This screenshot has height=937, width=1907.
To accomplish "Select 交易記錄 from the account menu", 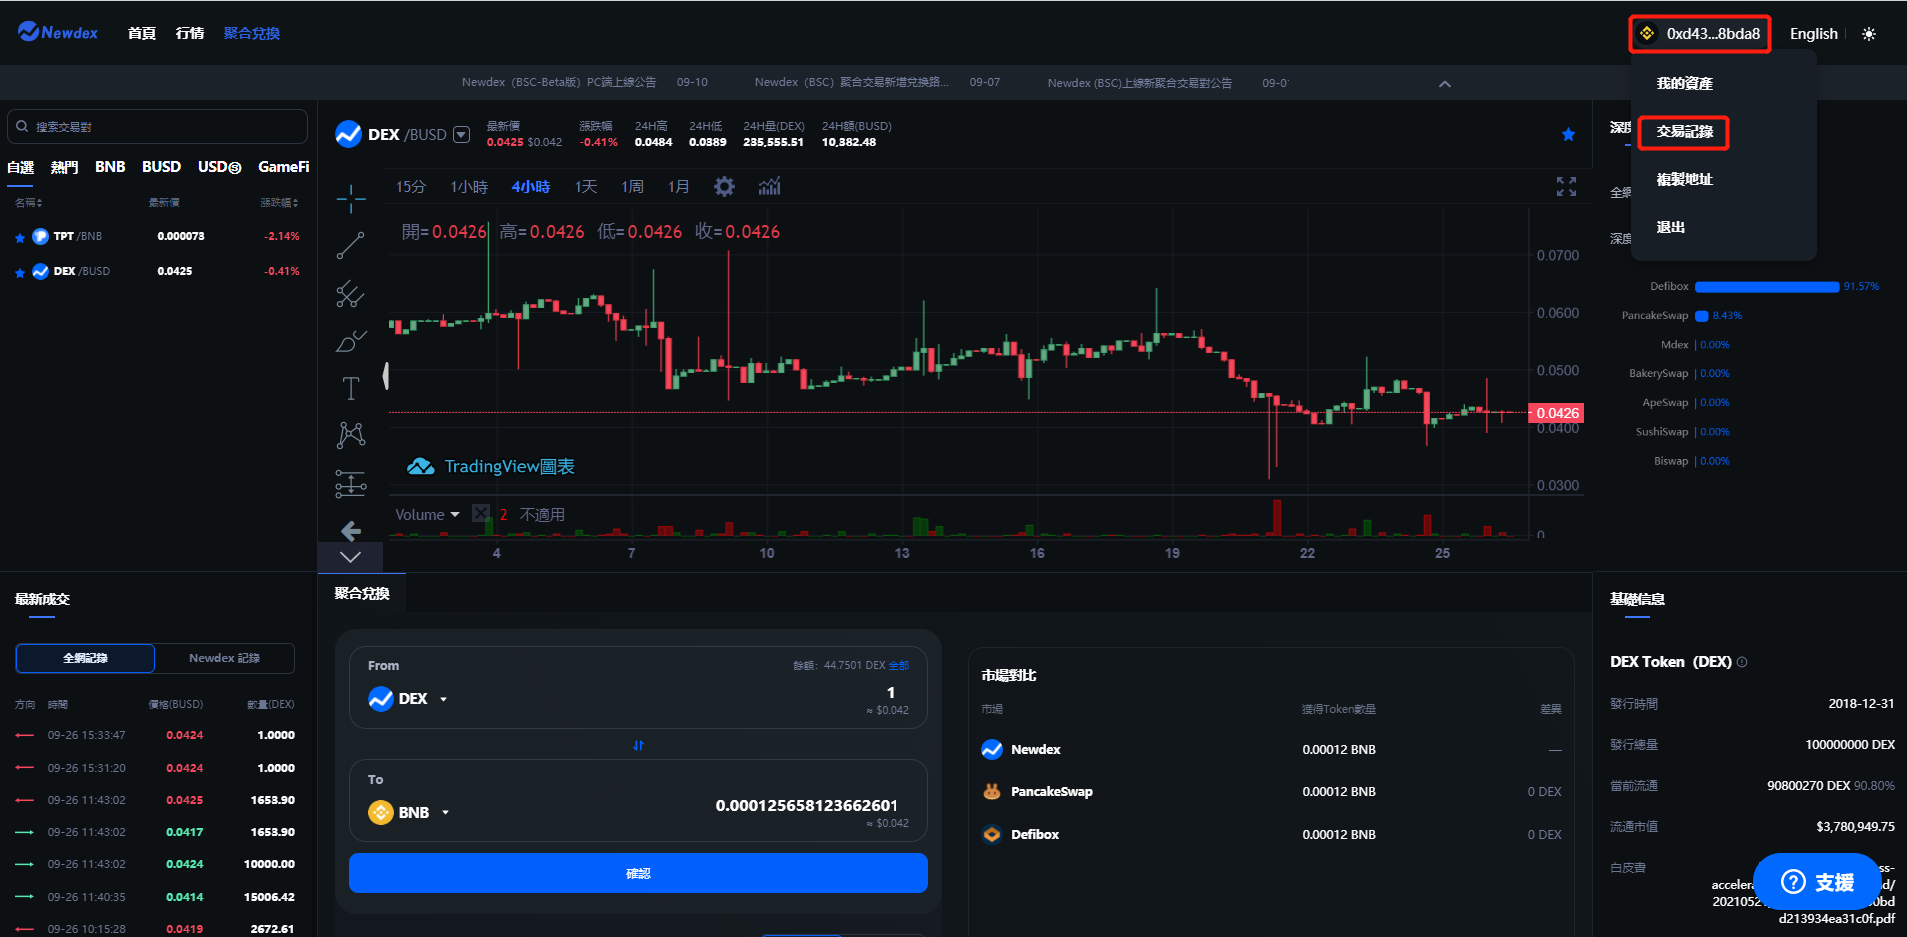I will (x=1684, y=131).
